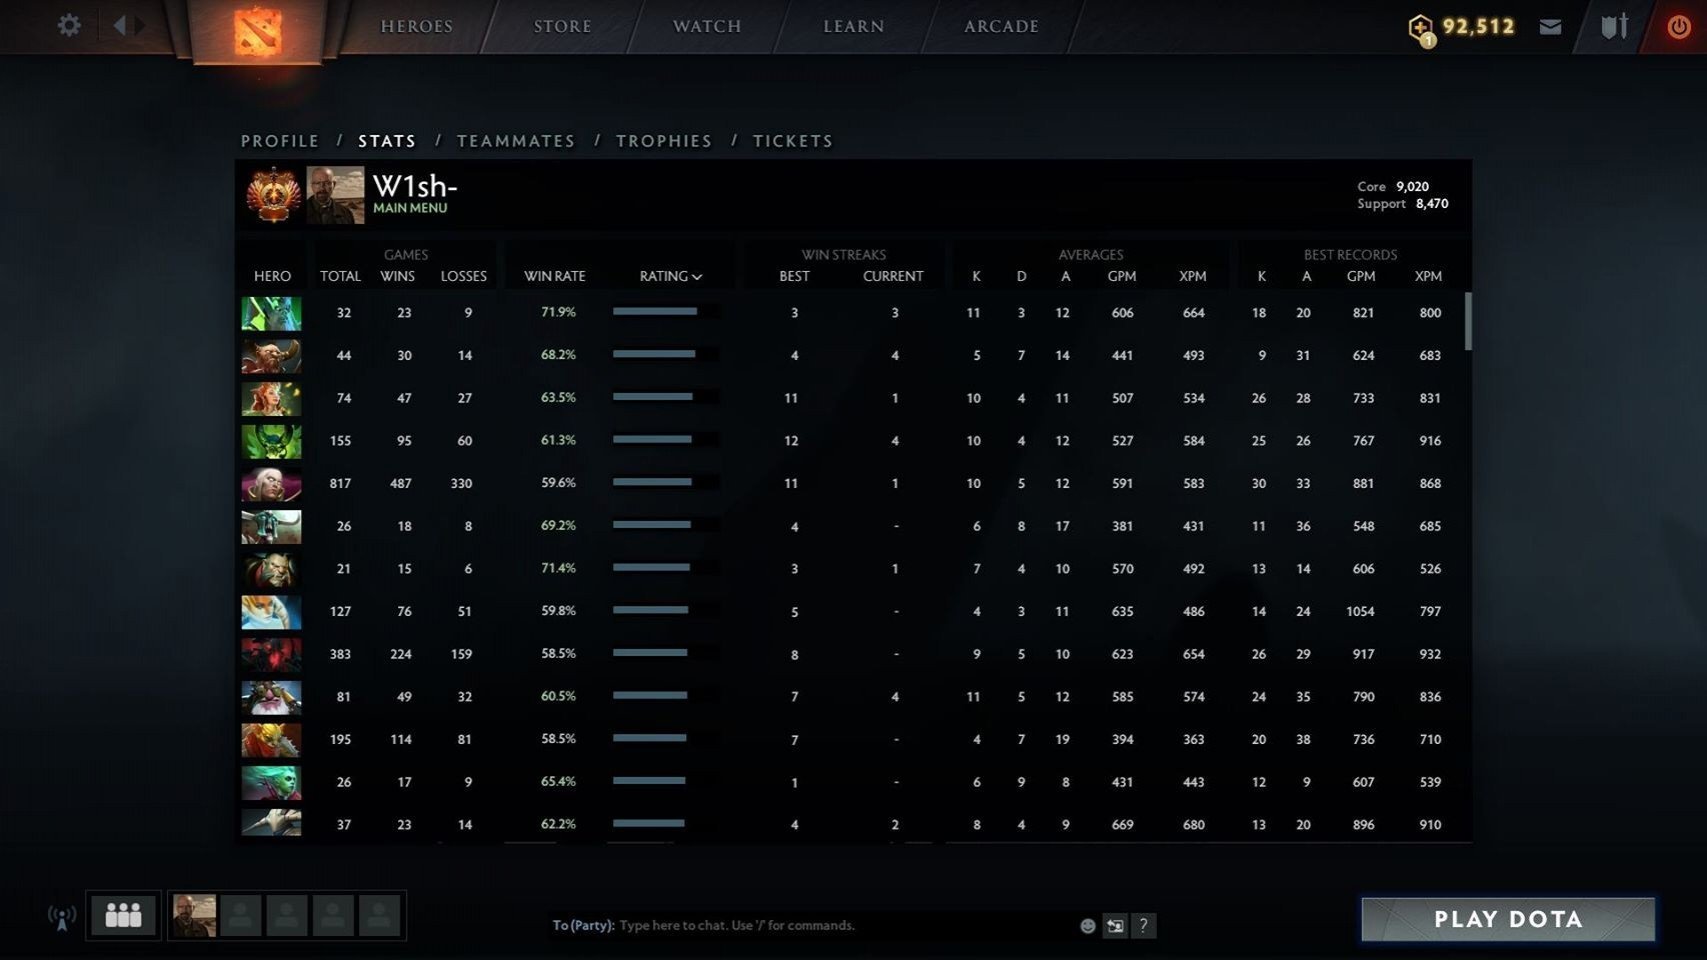This screenshot has width=1707, height=960.
Task: Open the armory shield icon
Action: [x=1614, y=26]
